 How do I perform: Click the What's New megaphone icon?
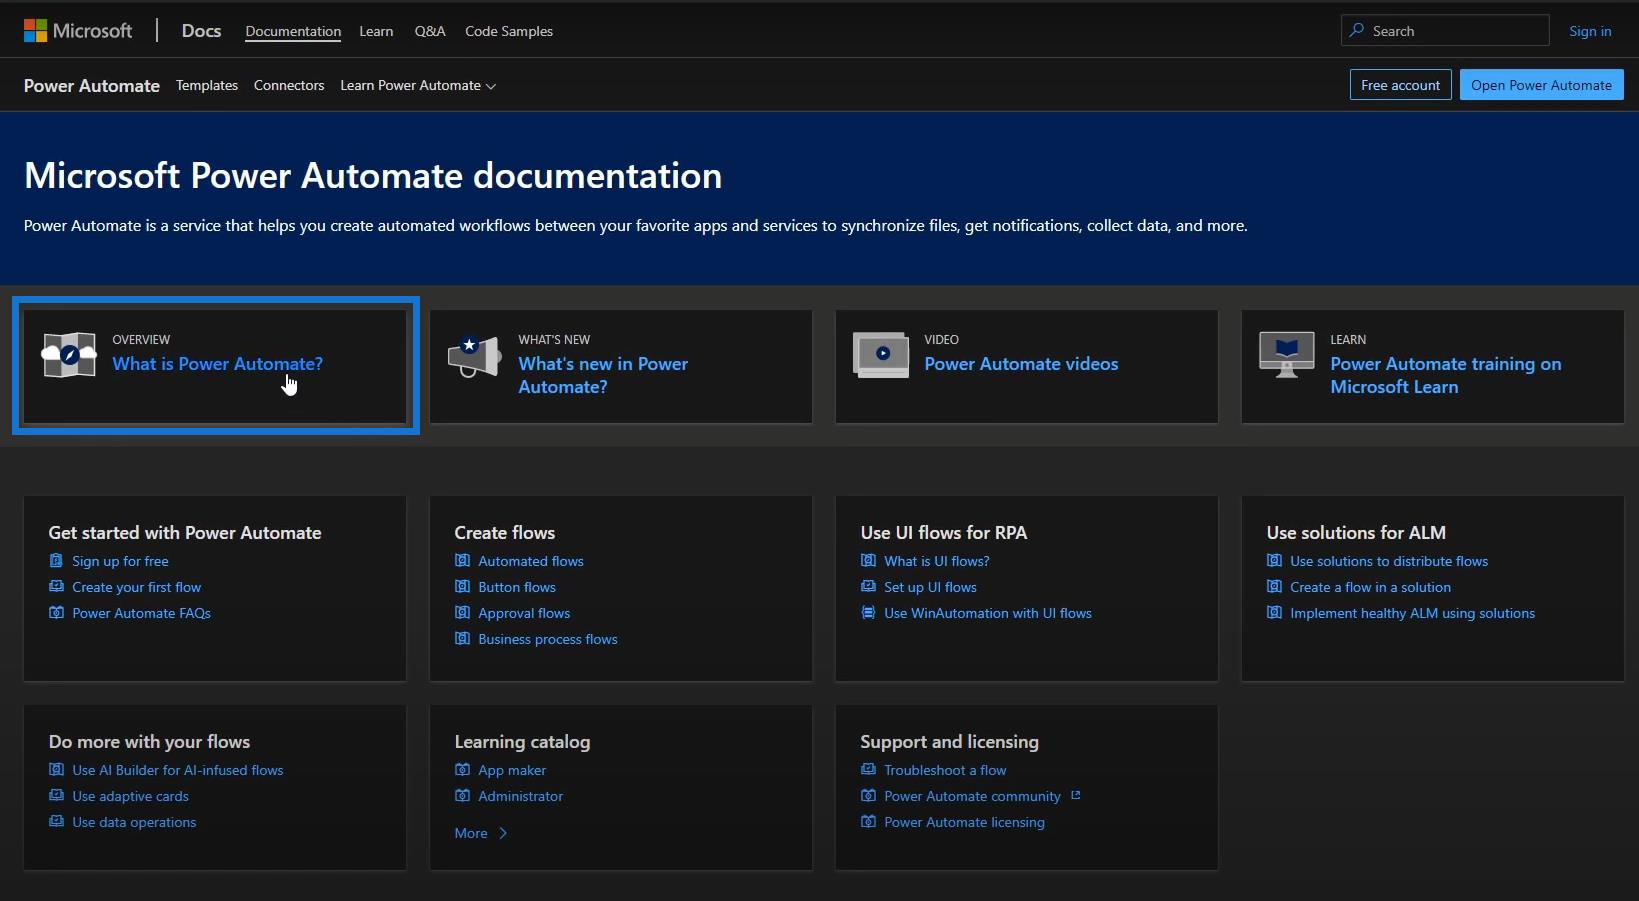click(474, 356)
